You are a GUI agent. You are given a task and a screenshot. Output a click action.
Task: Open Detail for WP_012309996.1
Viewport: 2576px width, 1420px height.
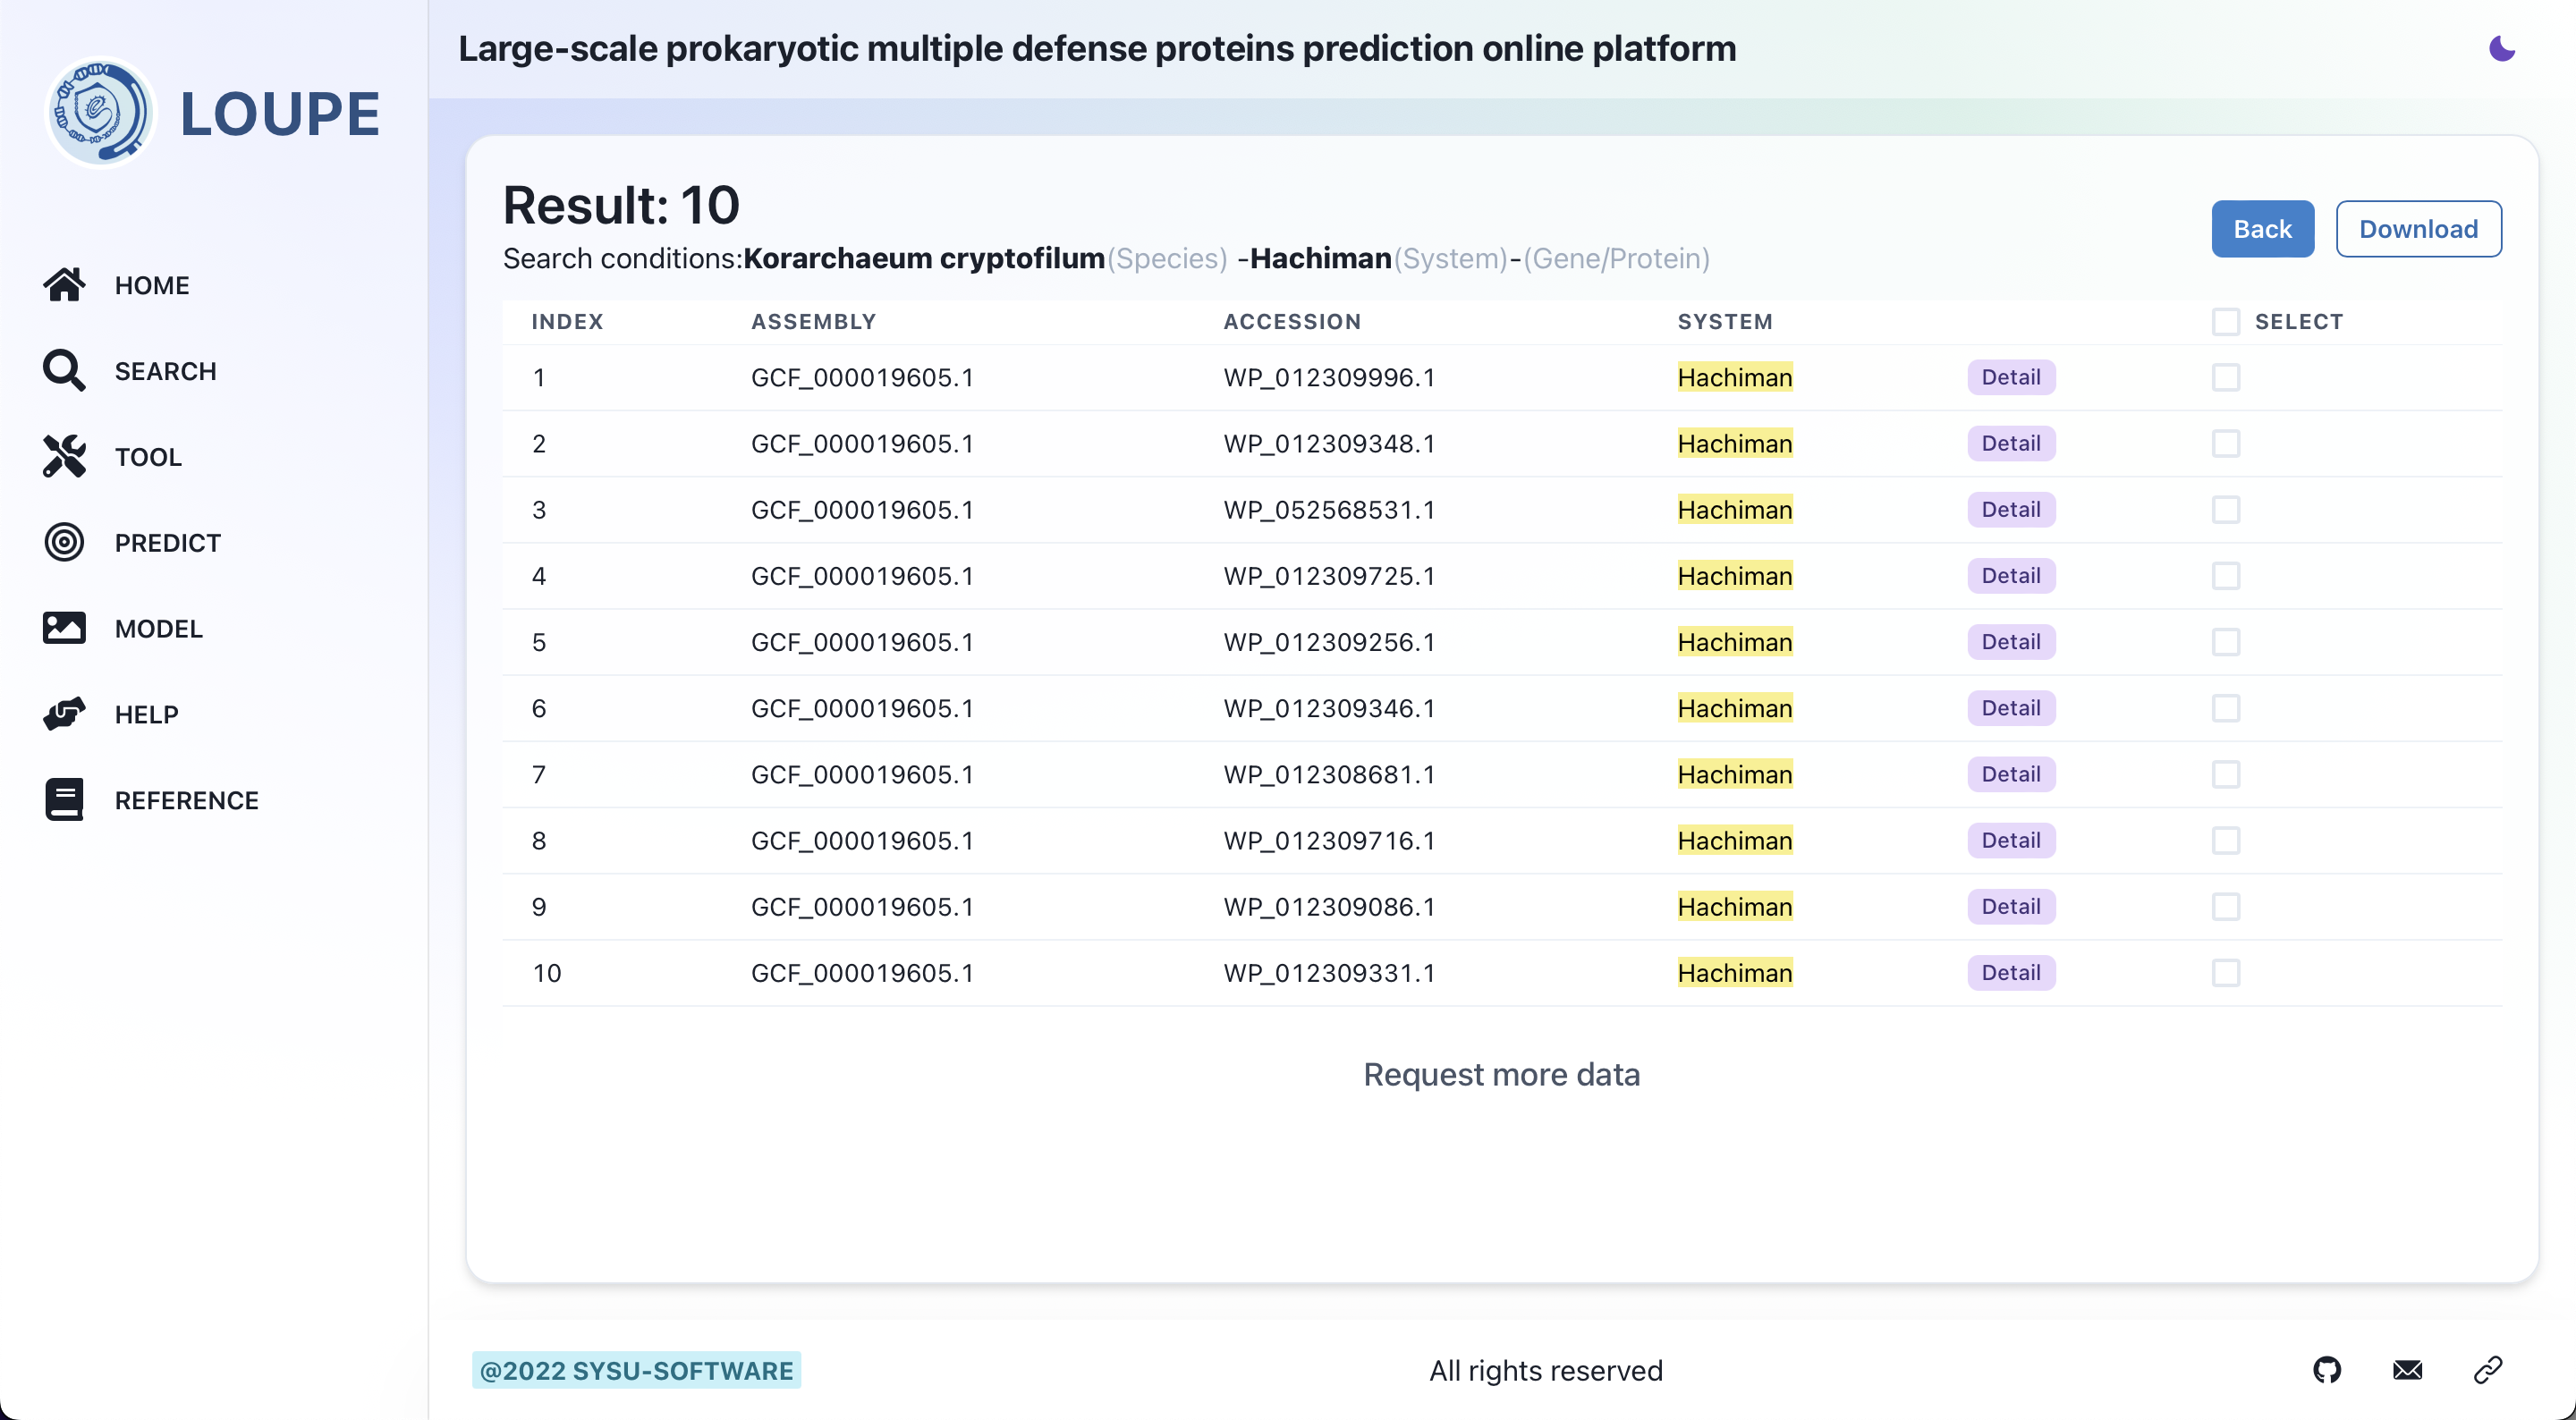pos(2011,377)
